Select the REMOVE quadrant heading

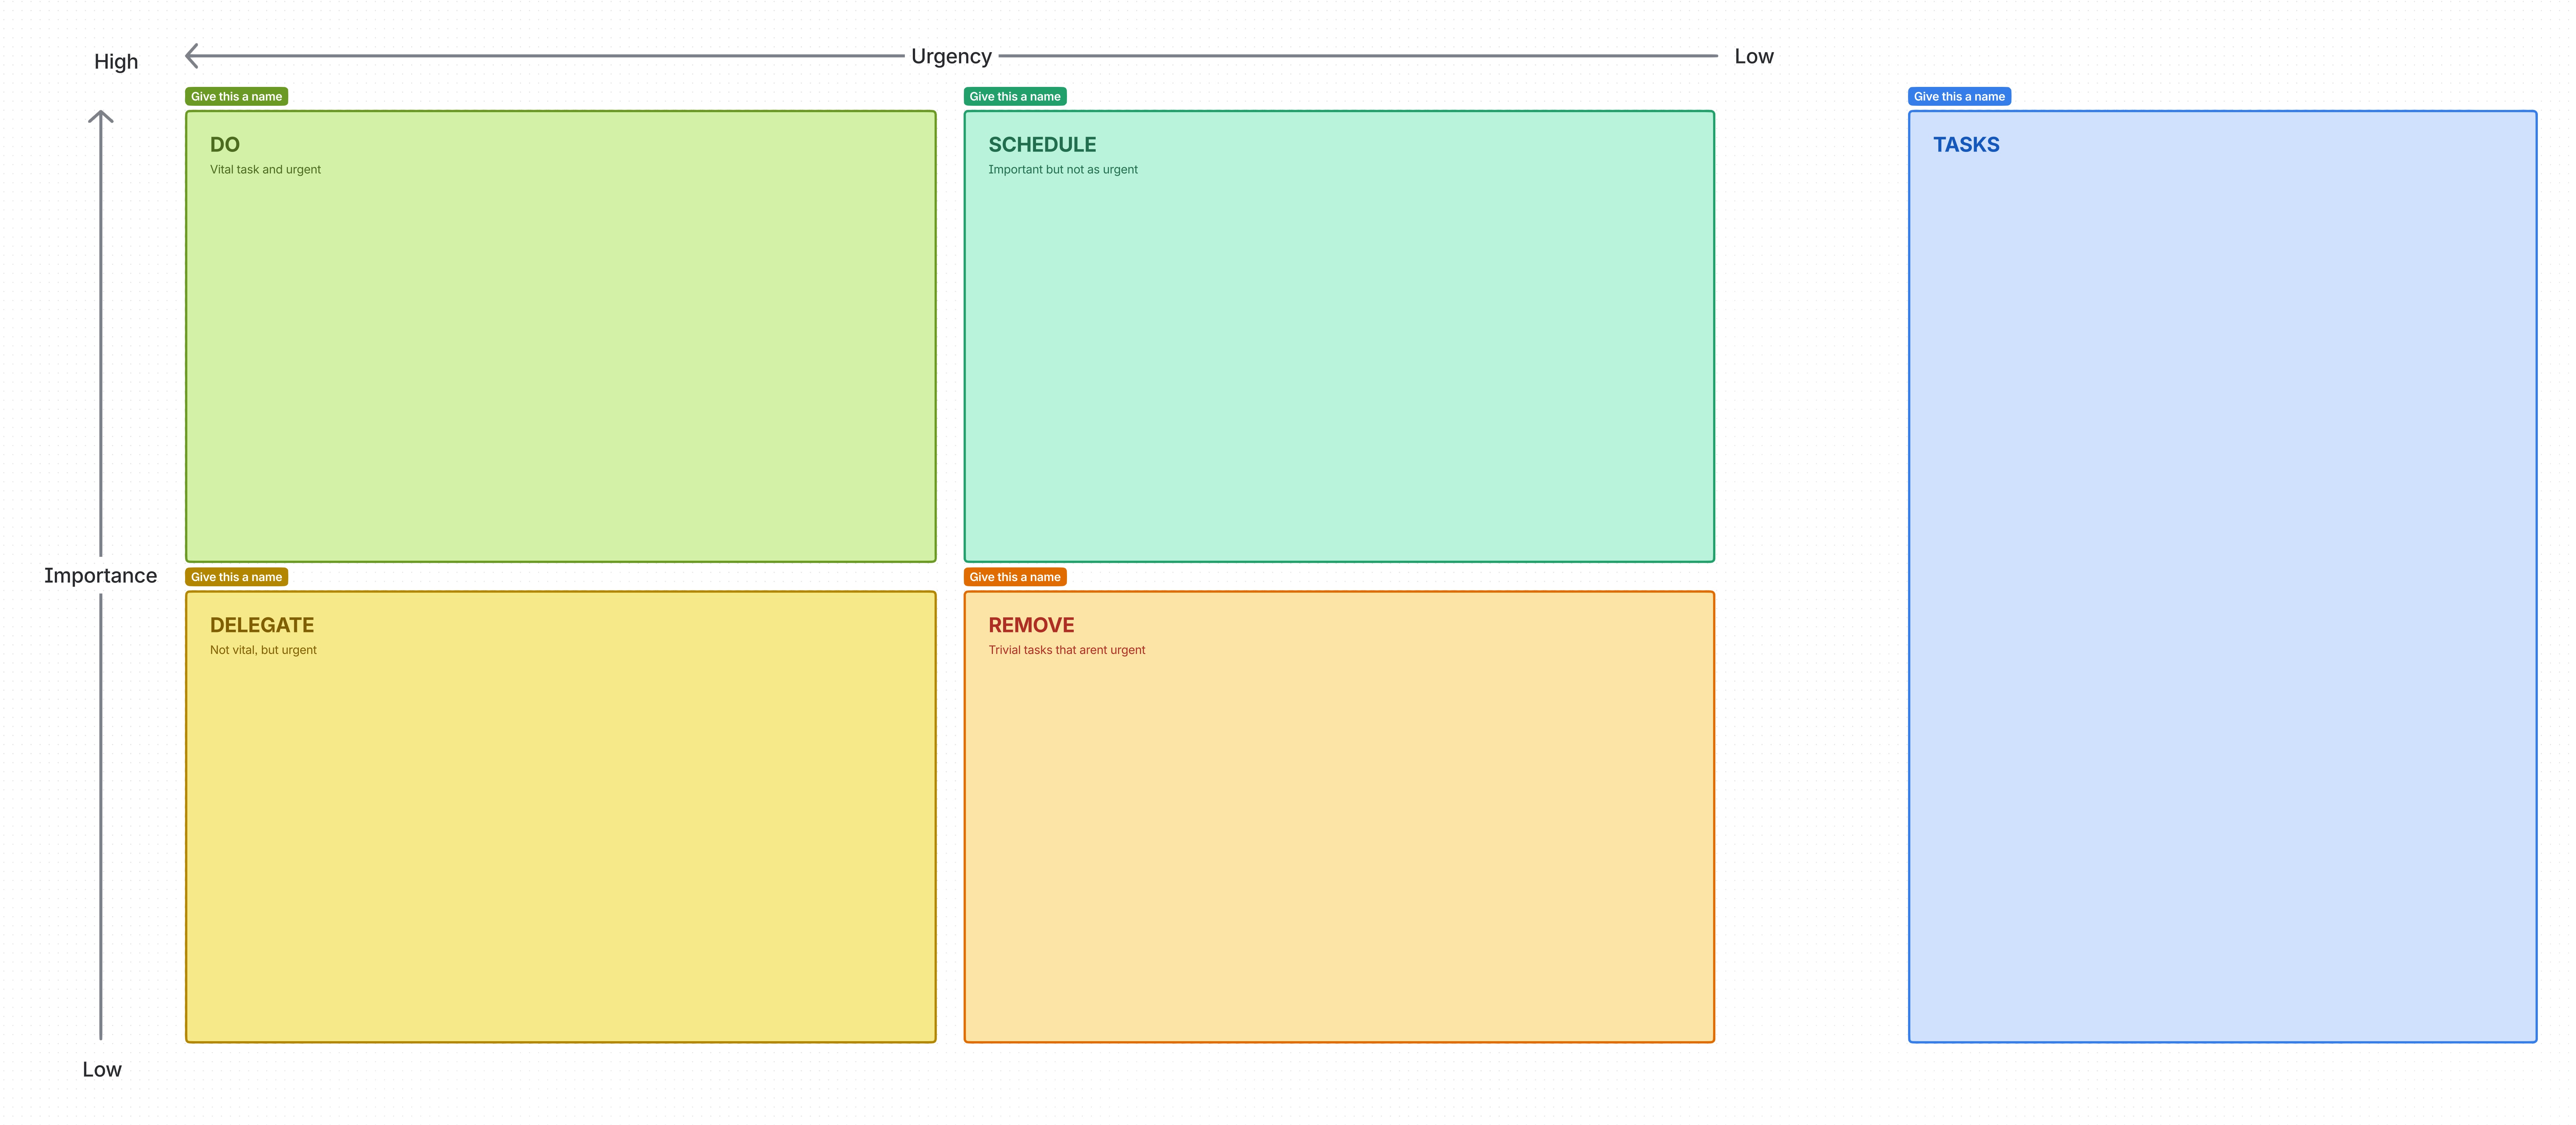[1031, 624]
